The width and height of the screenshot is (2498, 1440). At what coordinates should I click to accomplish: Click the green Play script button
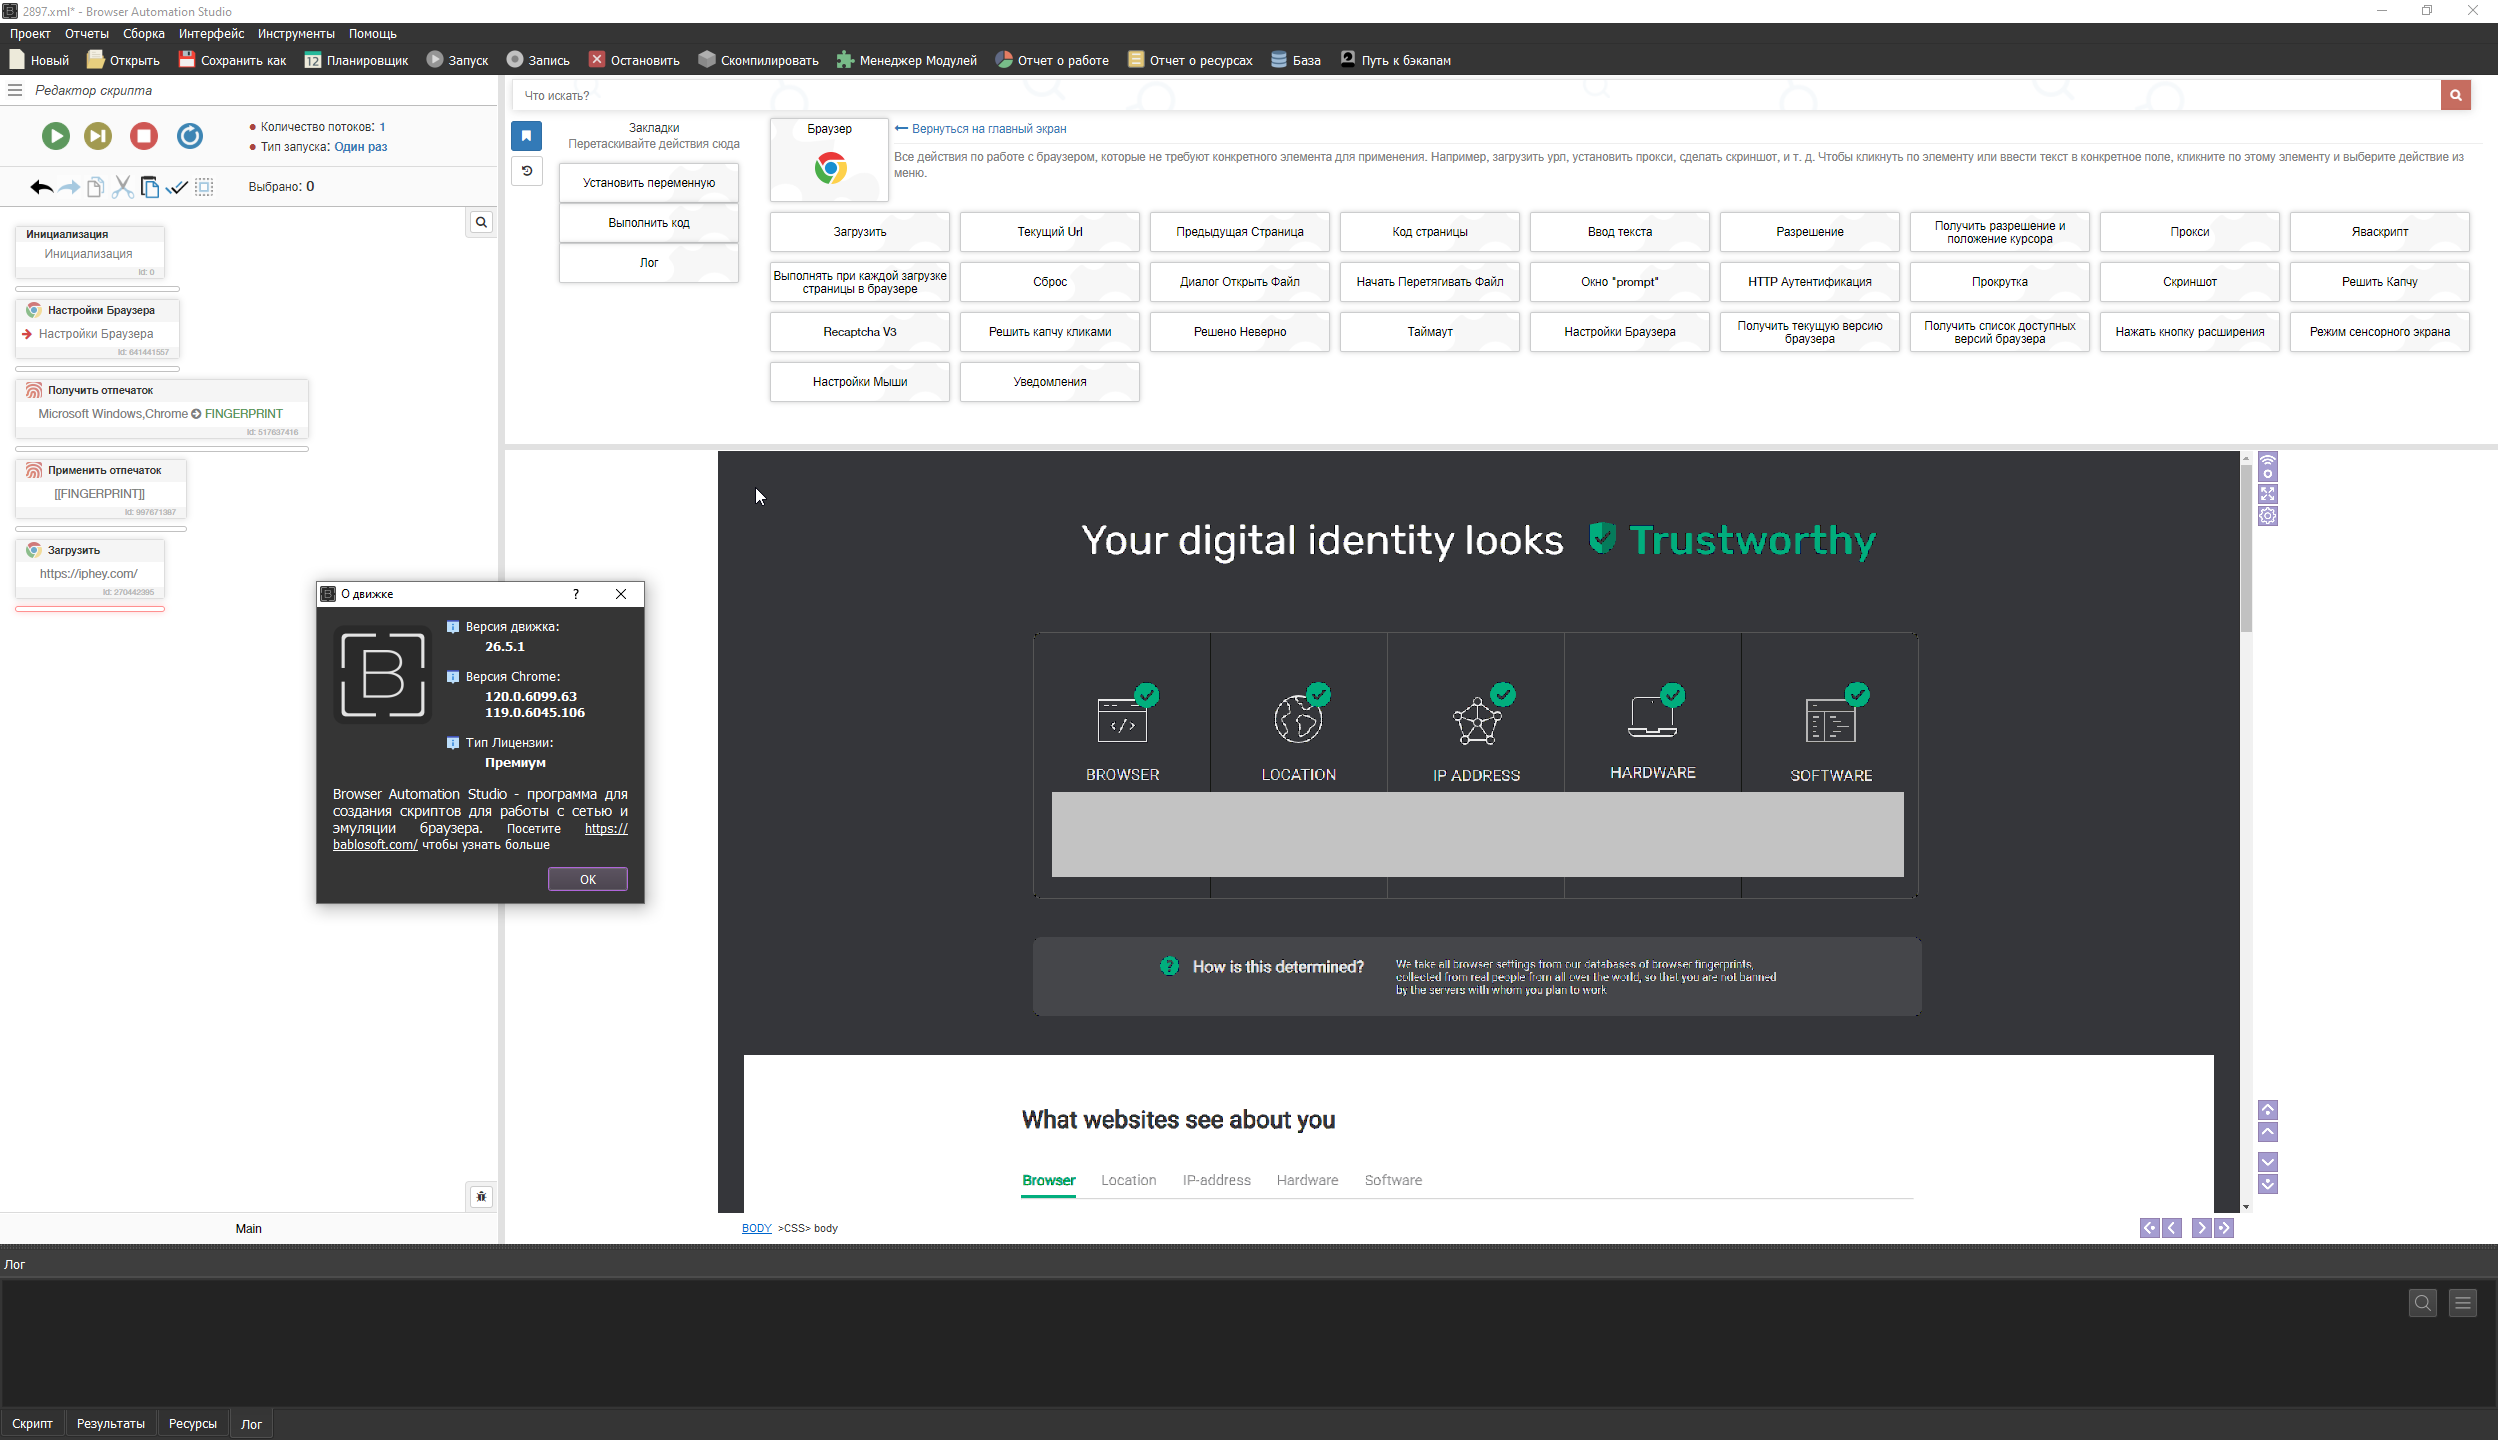(55, 136)
